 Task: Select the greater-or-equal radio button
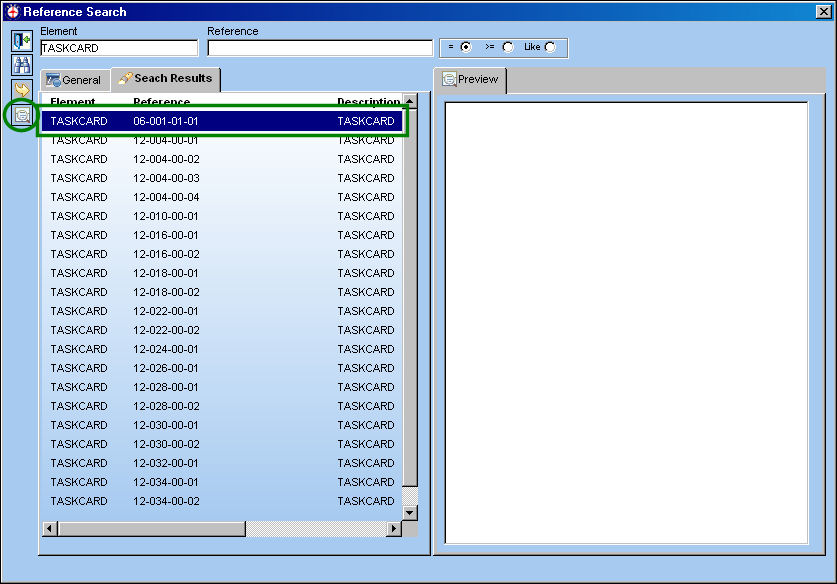coord(508,47)
